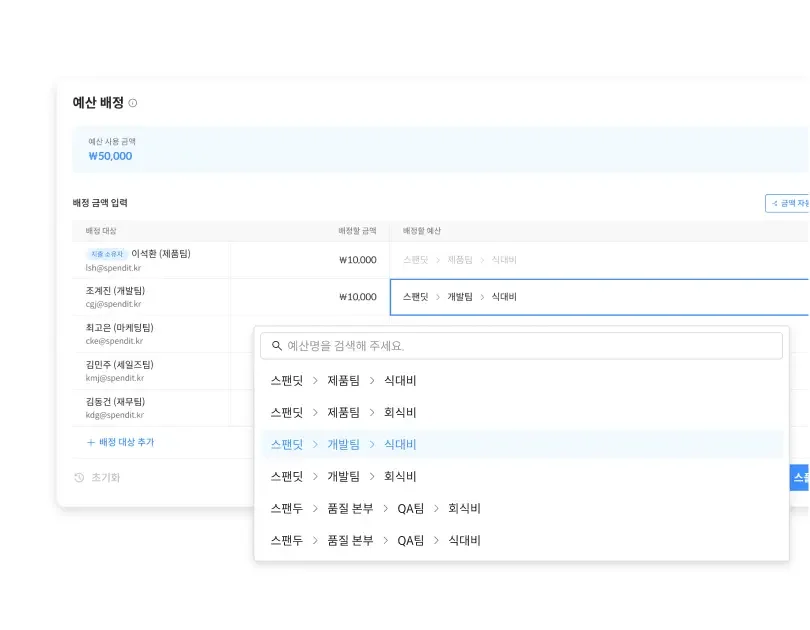This screenshot has height=630, width=810.
Task: Click the plus icon beside 배정 대상 추가
Action: pos(89,442)
